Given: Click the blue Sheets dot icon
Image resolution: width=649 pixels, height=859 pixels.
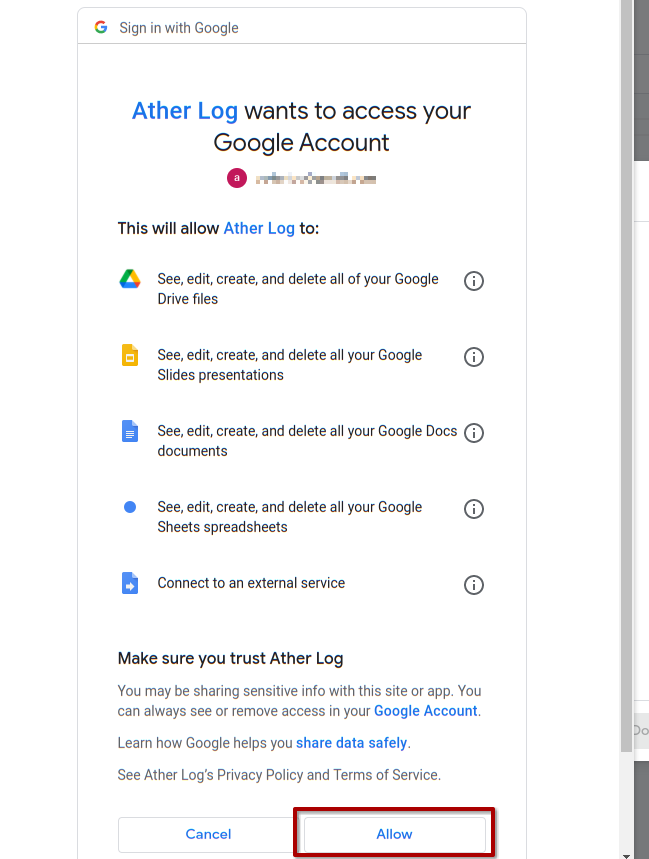Looking at the screenshot, I should point(130,507).
